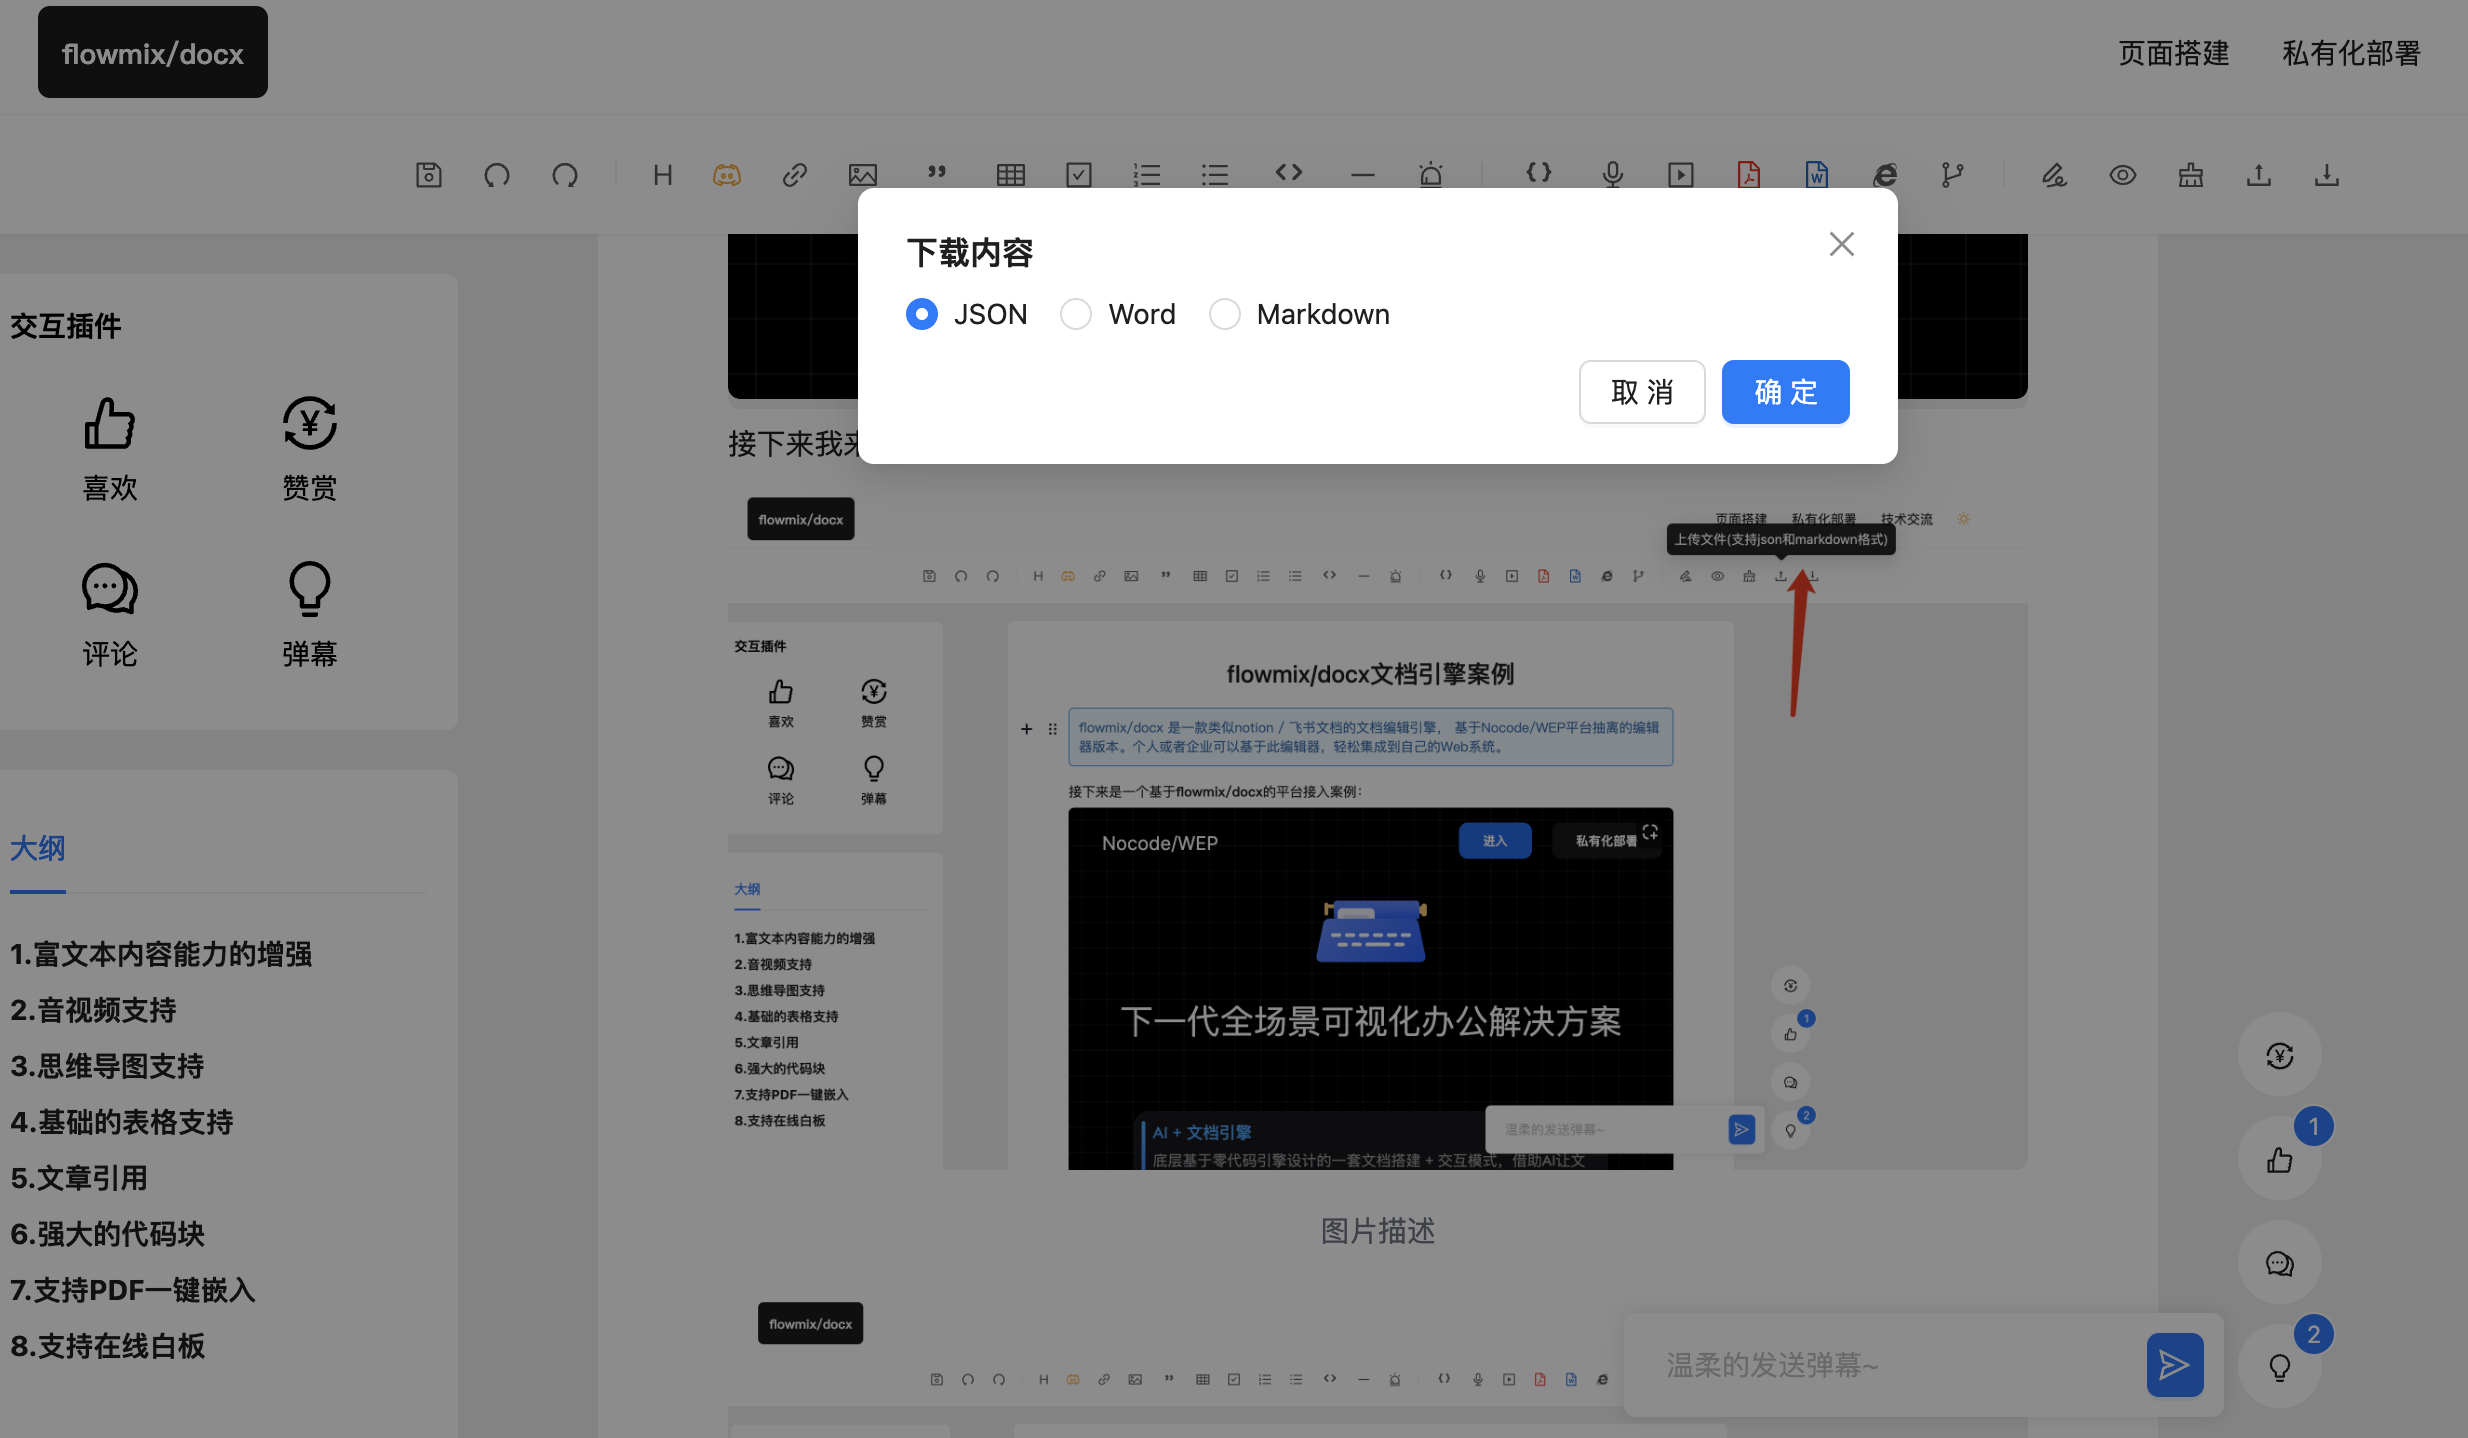Insert a checklist with the checkbox icon
Viewport: 2468px width, 1438px height.
[x=1079, y=175]
